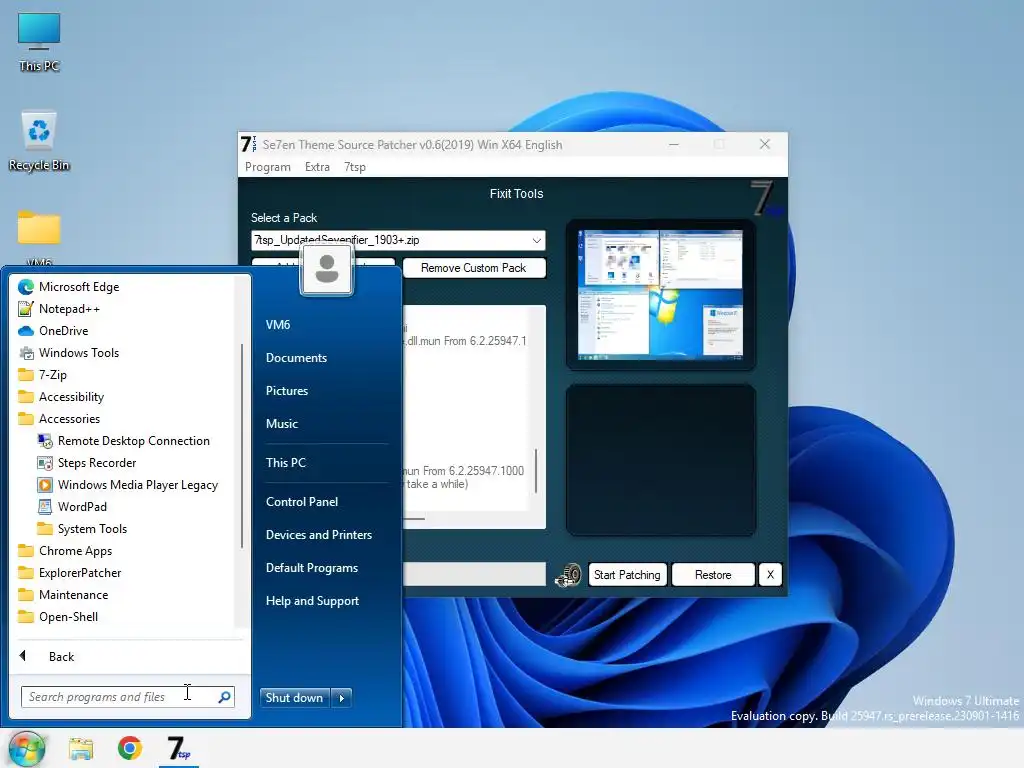Viewport: 1024px width, 768px height.
Task: Open the Recycle Bin desktop icon
Action: click(x=39, y=142)
